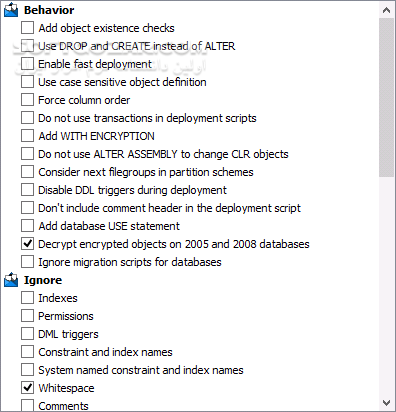Enable Disable DDL triggers during deployment
The image size is (396, 412).
tap(27, 190)
